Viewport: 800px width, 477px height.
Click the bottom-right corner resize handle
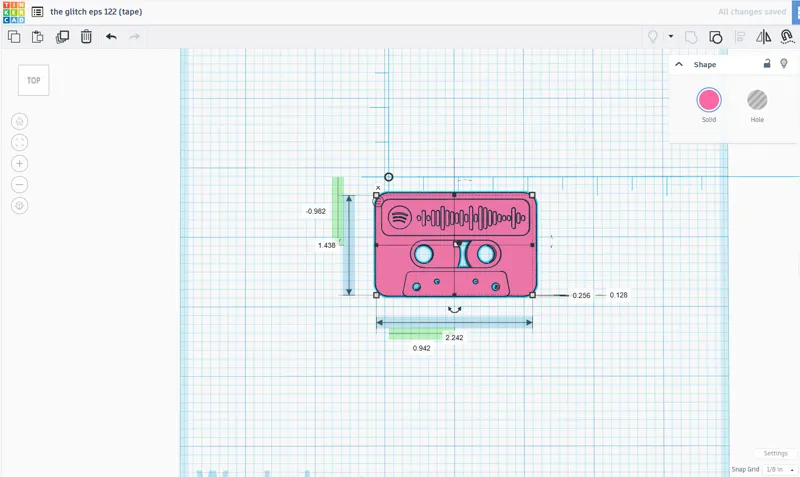coord(533,295)
